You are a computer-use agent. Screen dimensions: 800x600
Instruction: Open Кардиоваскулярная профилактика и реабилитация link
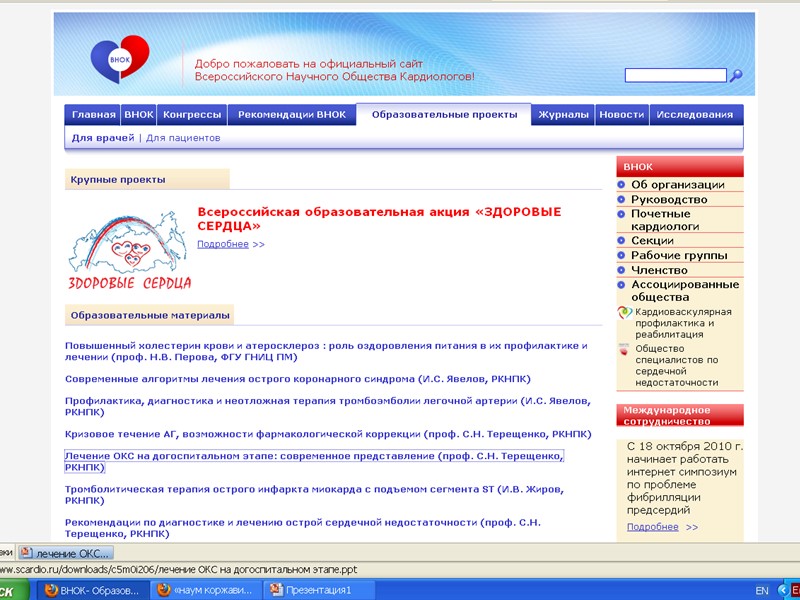pos(683,323)
